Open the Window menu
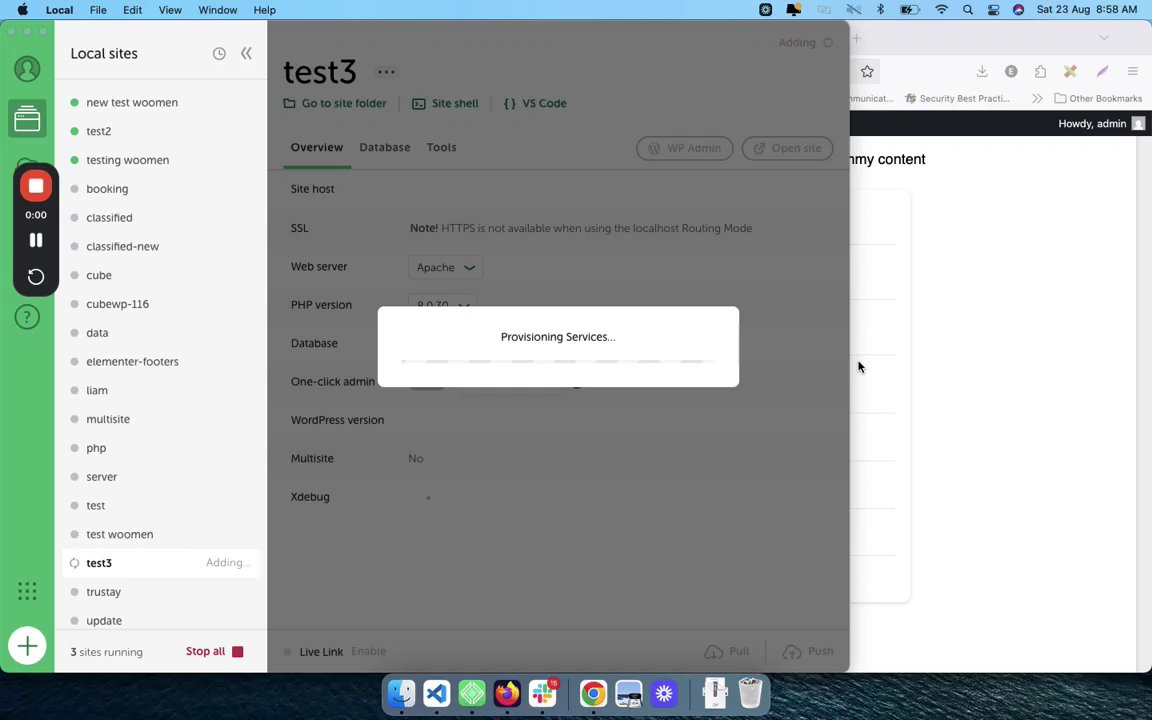This screenshot has height=720, width=1152. pyautogui.click(x=217, y=10)
